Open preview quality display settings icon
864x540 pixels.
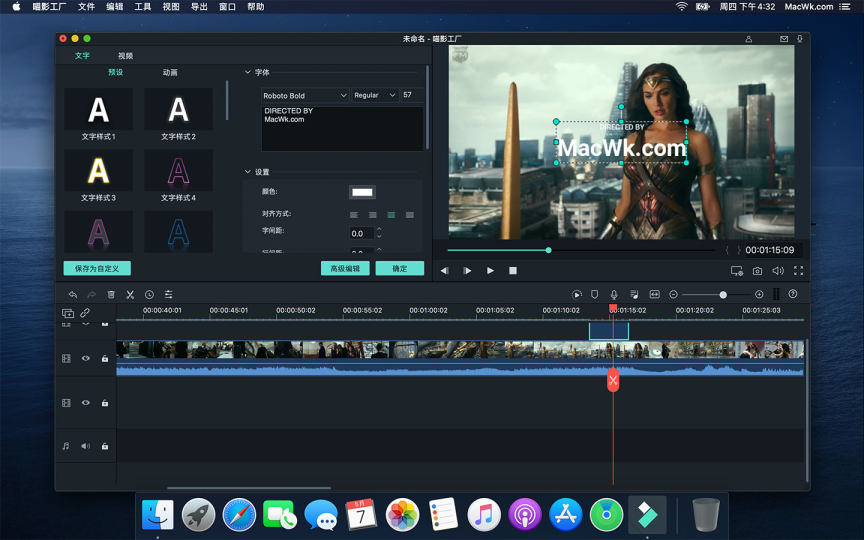coord(737,271)
